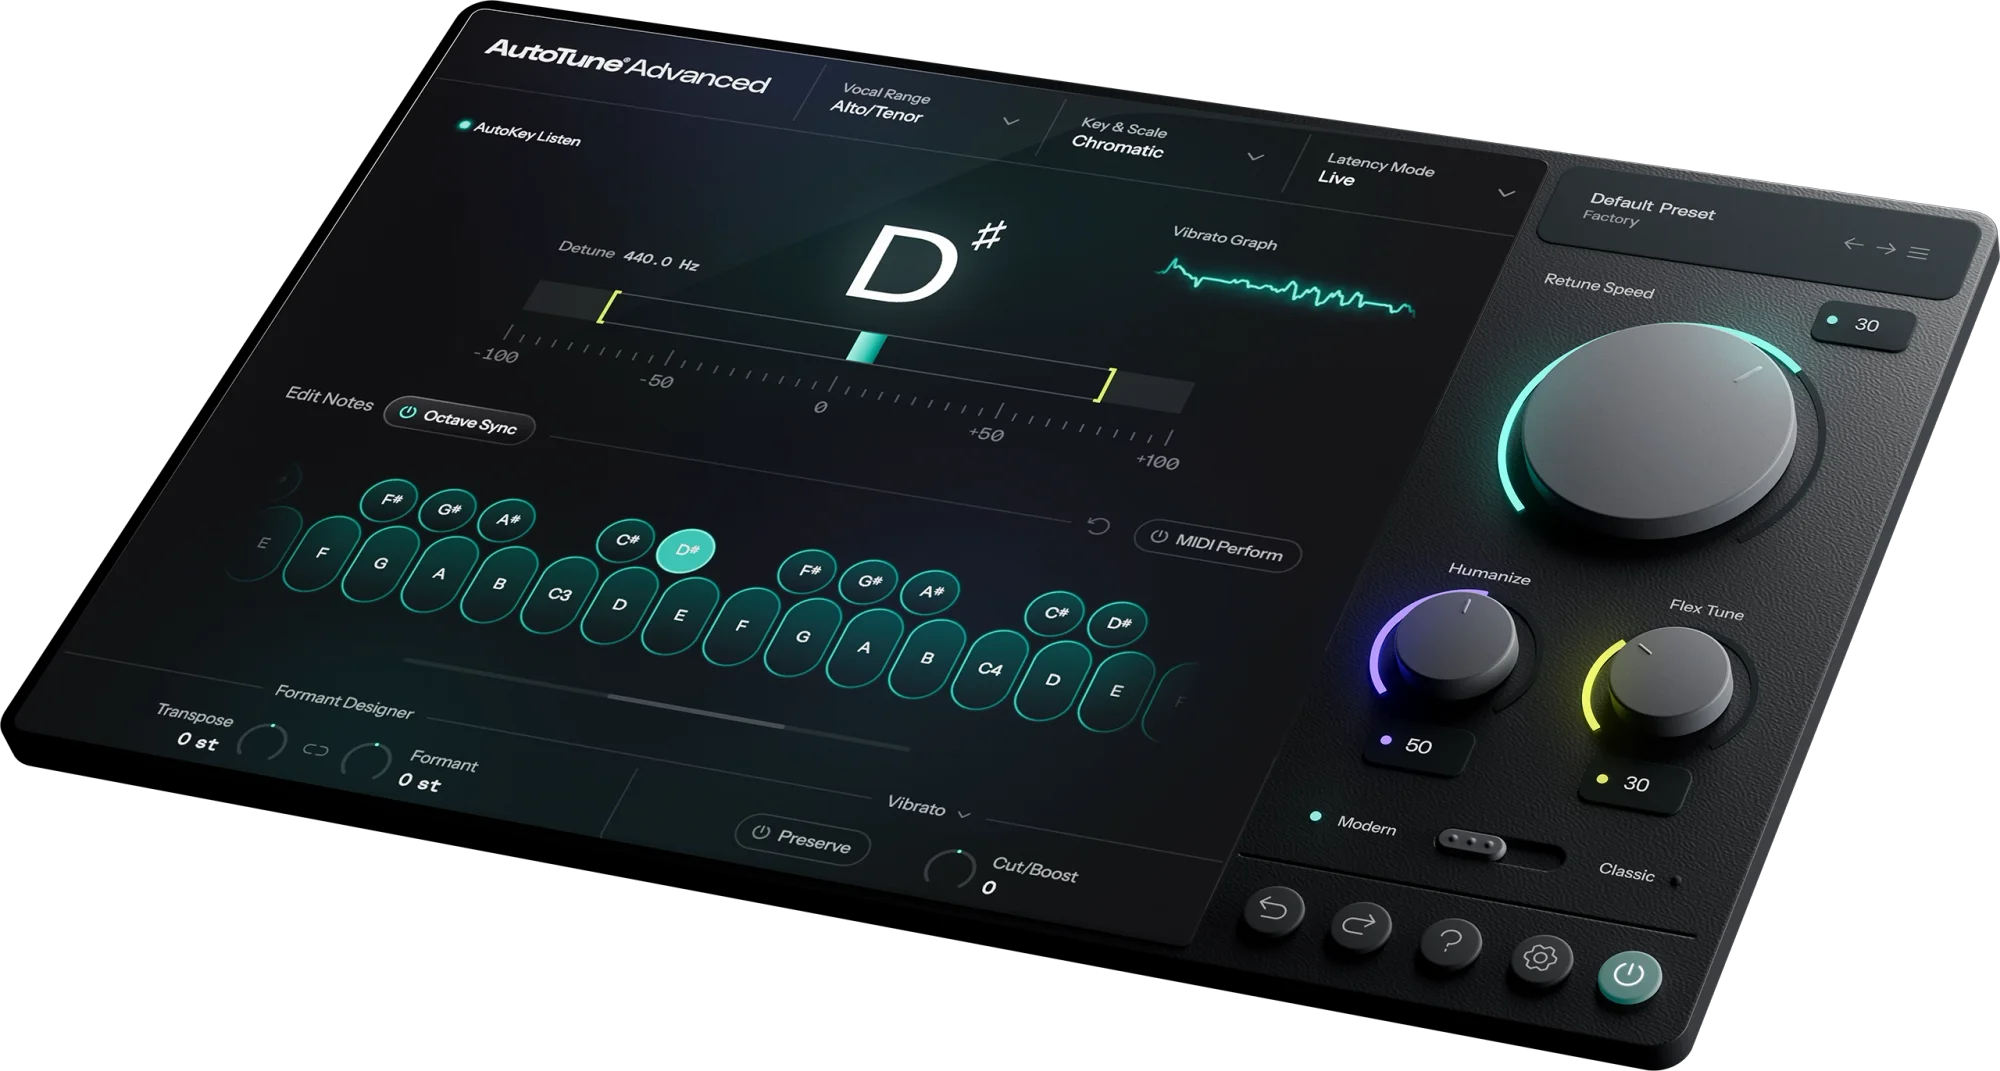Click the Cut/Boost knob

point(950,868)
